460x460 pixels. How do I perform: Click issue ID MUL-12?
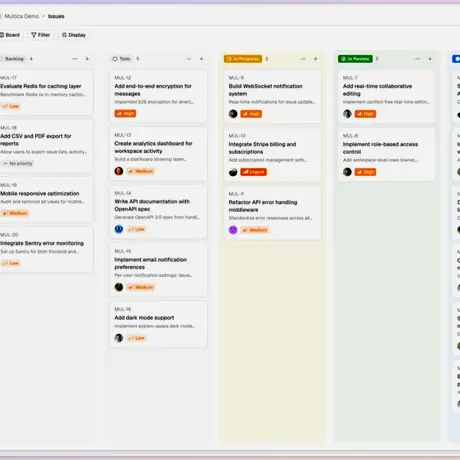click(123, 78)
